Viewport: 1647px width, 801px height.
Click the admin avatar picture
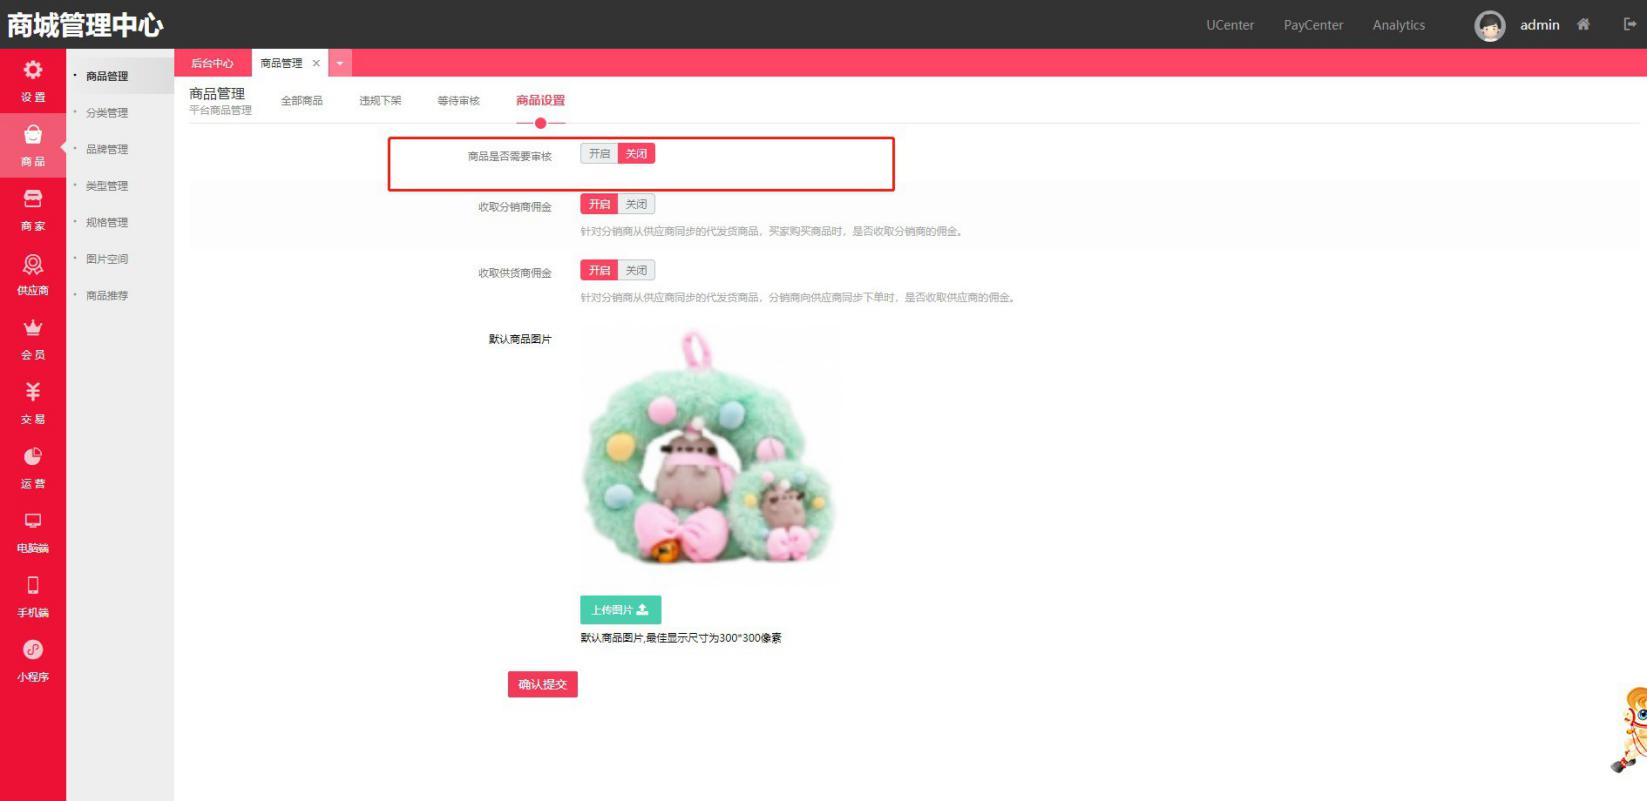tap(1490, 26)
